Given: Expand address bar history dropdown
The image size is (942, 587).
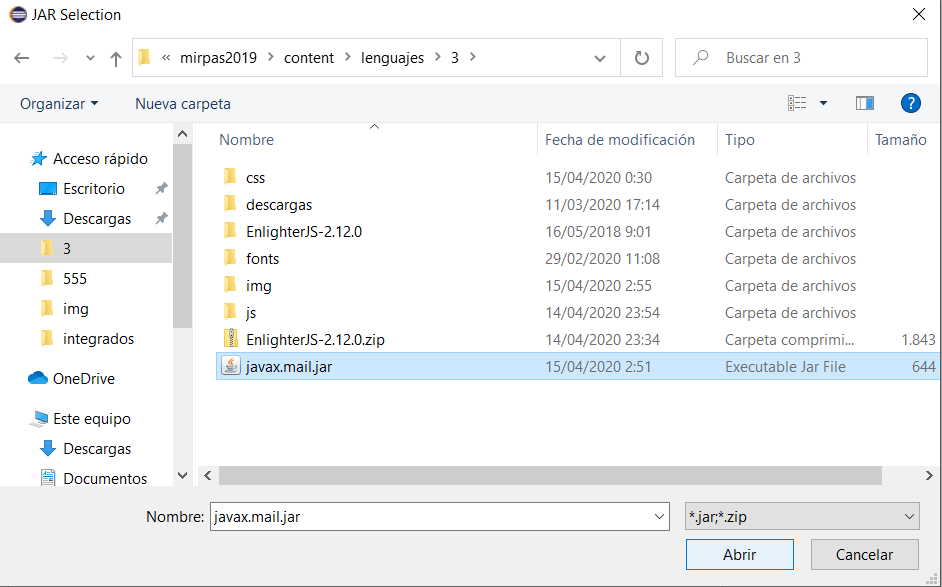Looking at the screenshot, I should pyautogui.click(x=599, y=58).
